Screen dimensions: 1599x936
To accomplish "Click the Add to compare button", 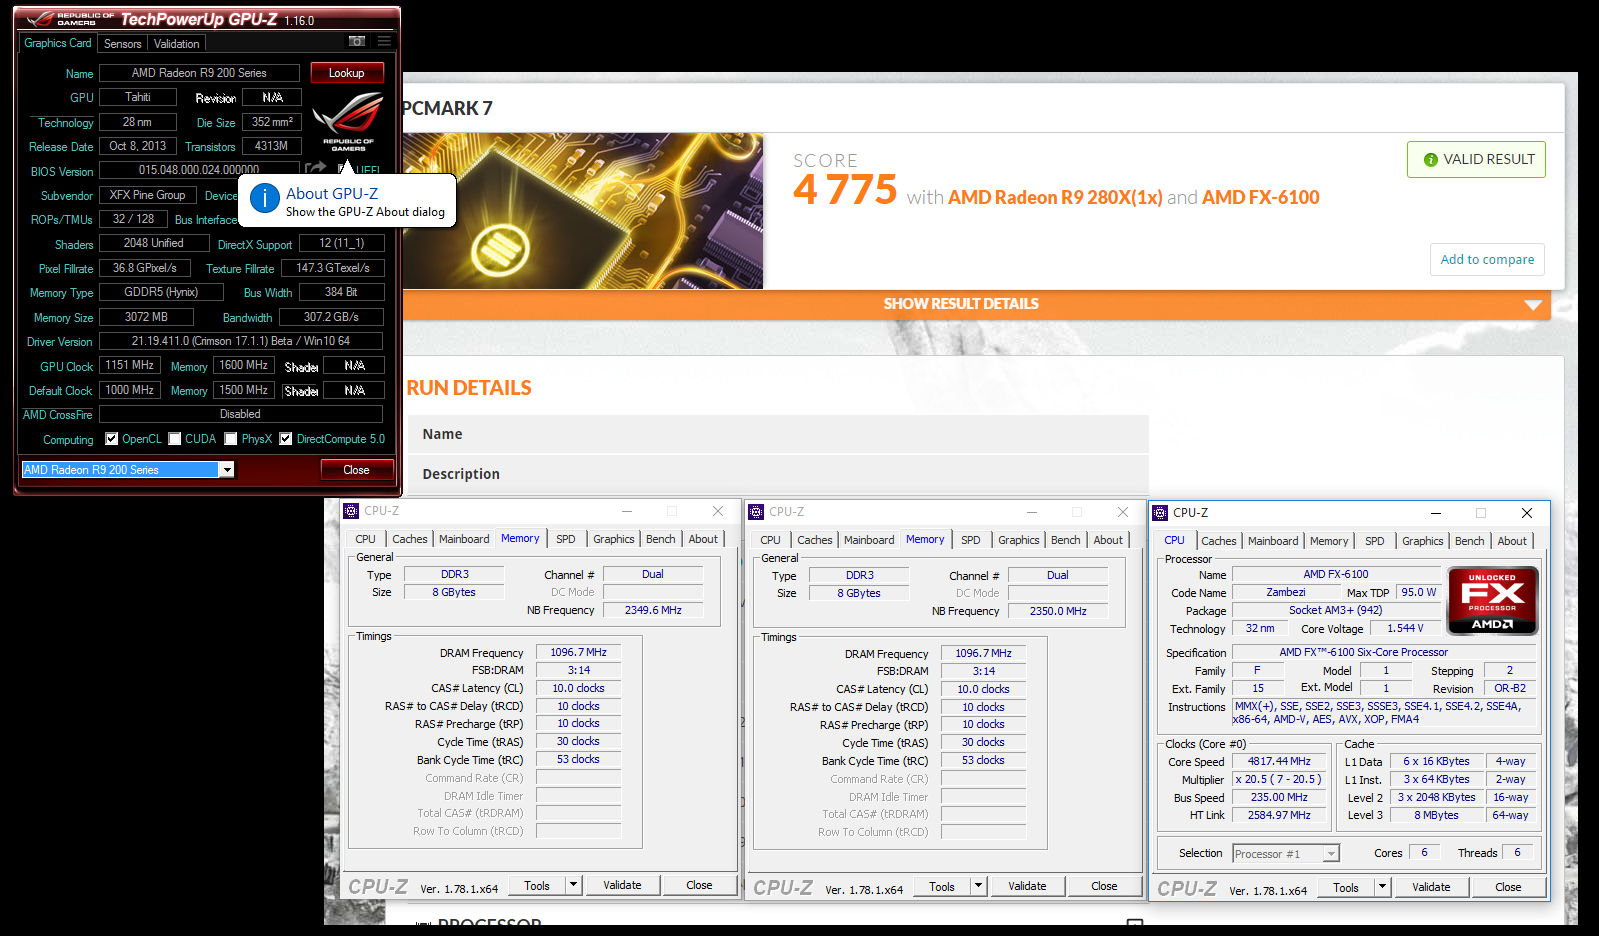I will pos(1487,260).
